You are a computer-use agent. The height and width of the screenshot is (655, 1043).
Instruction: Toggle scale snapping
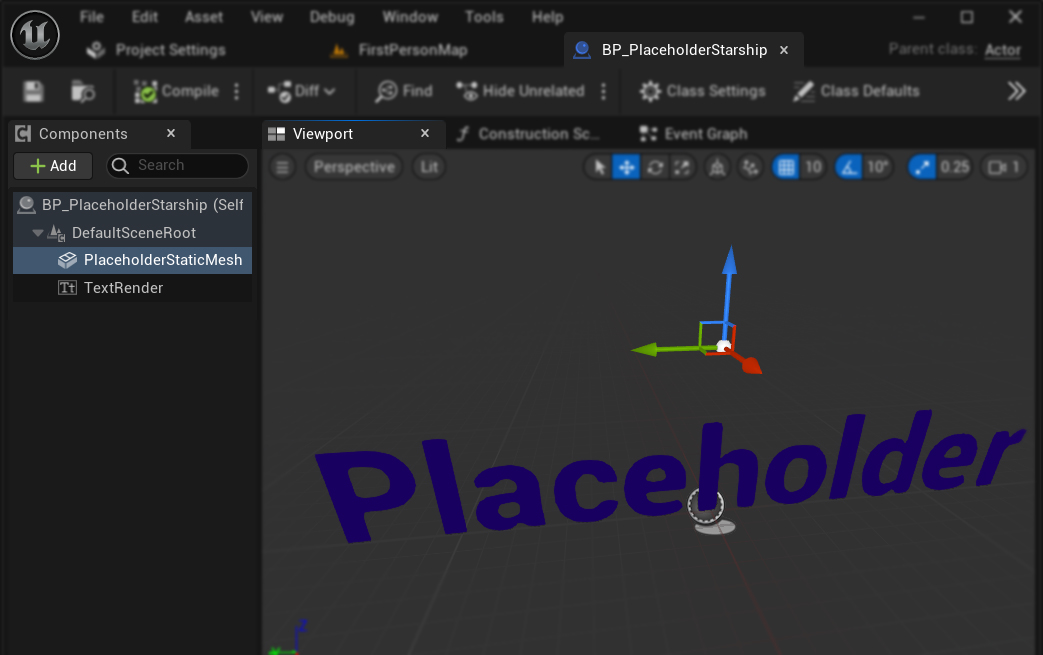(923, 167)
